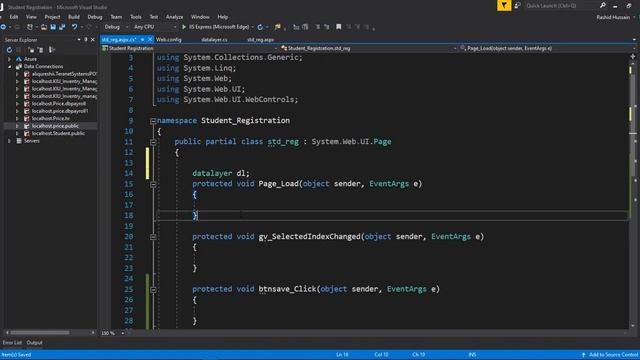Click the Navigate Backward icon in the toolbar
Image resolution: width=640 pixels, height=360 pixels.
3,27
